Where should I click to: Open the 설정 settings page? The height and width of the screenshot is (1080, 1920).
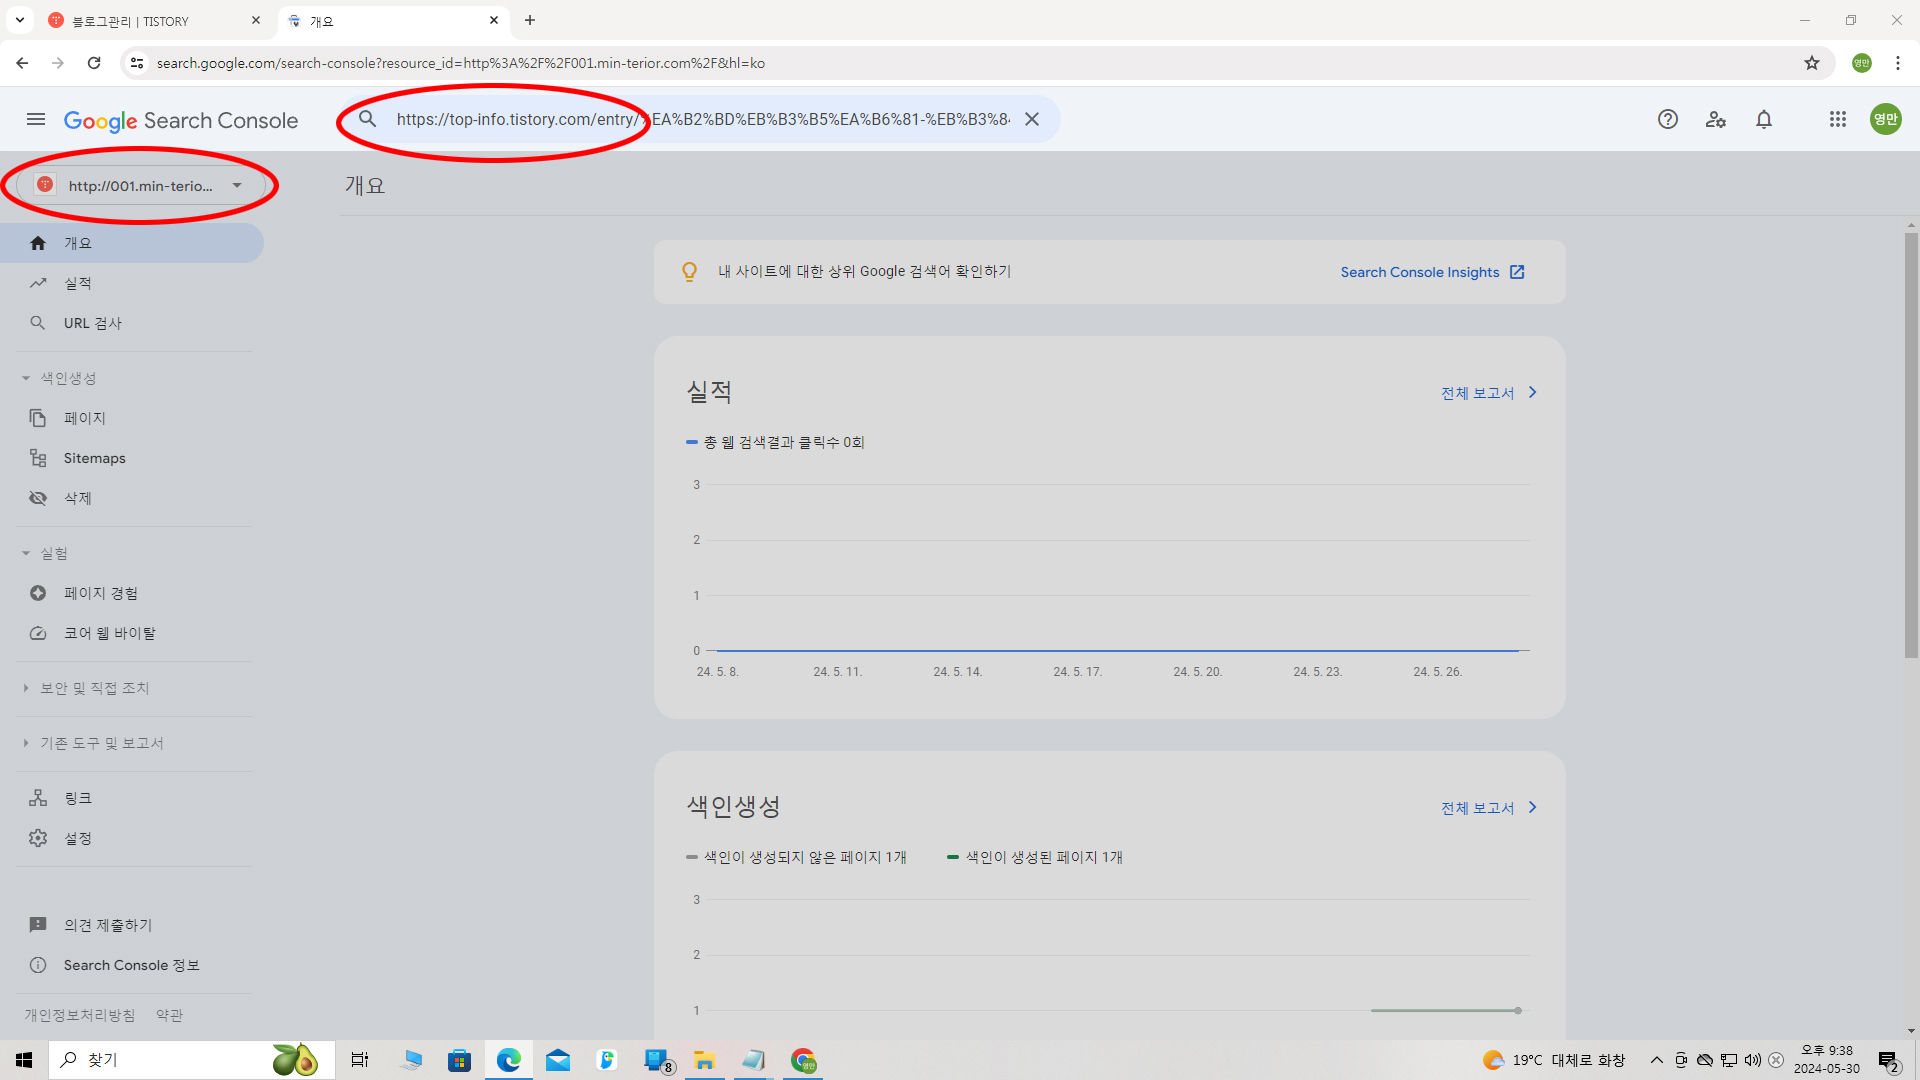click(77, 838)
